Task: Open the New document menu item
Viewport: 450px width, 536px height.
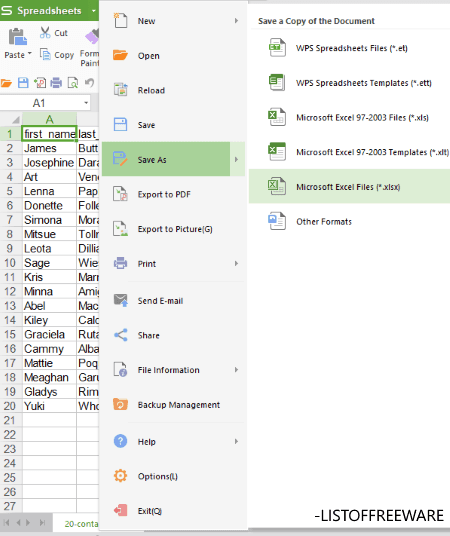Action: (173, 21)
